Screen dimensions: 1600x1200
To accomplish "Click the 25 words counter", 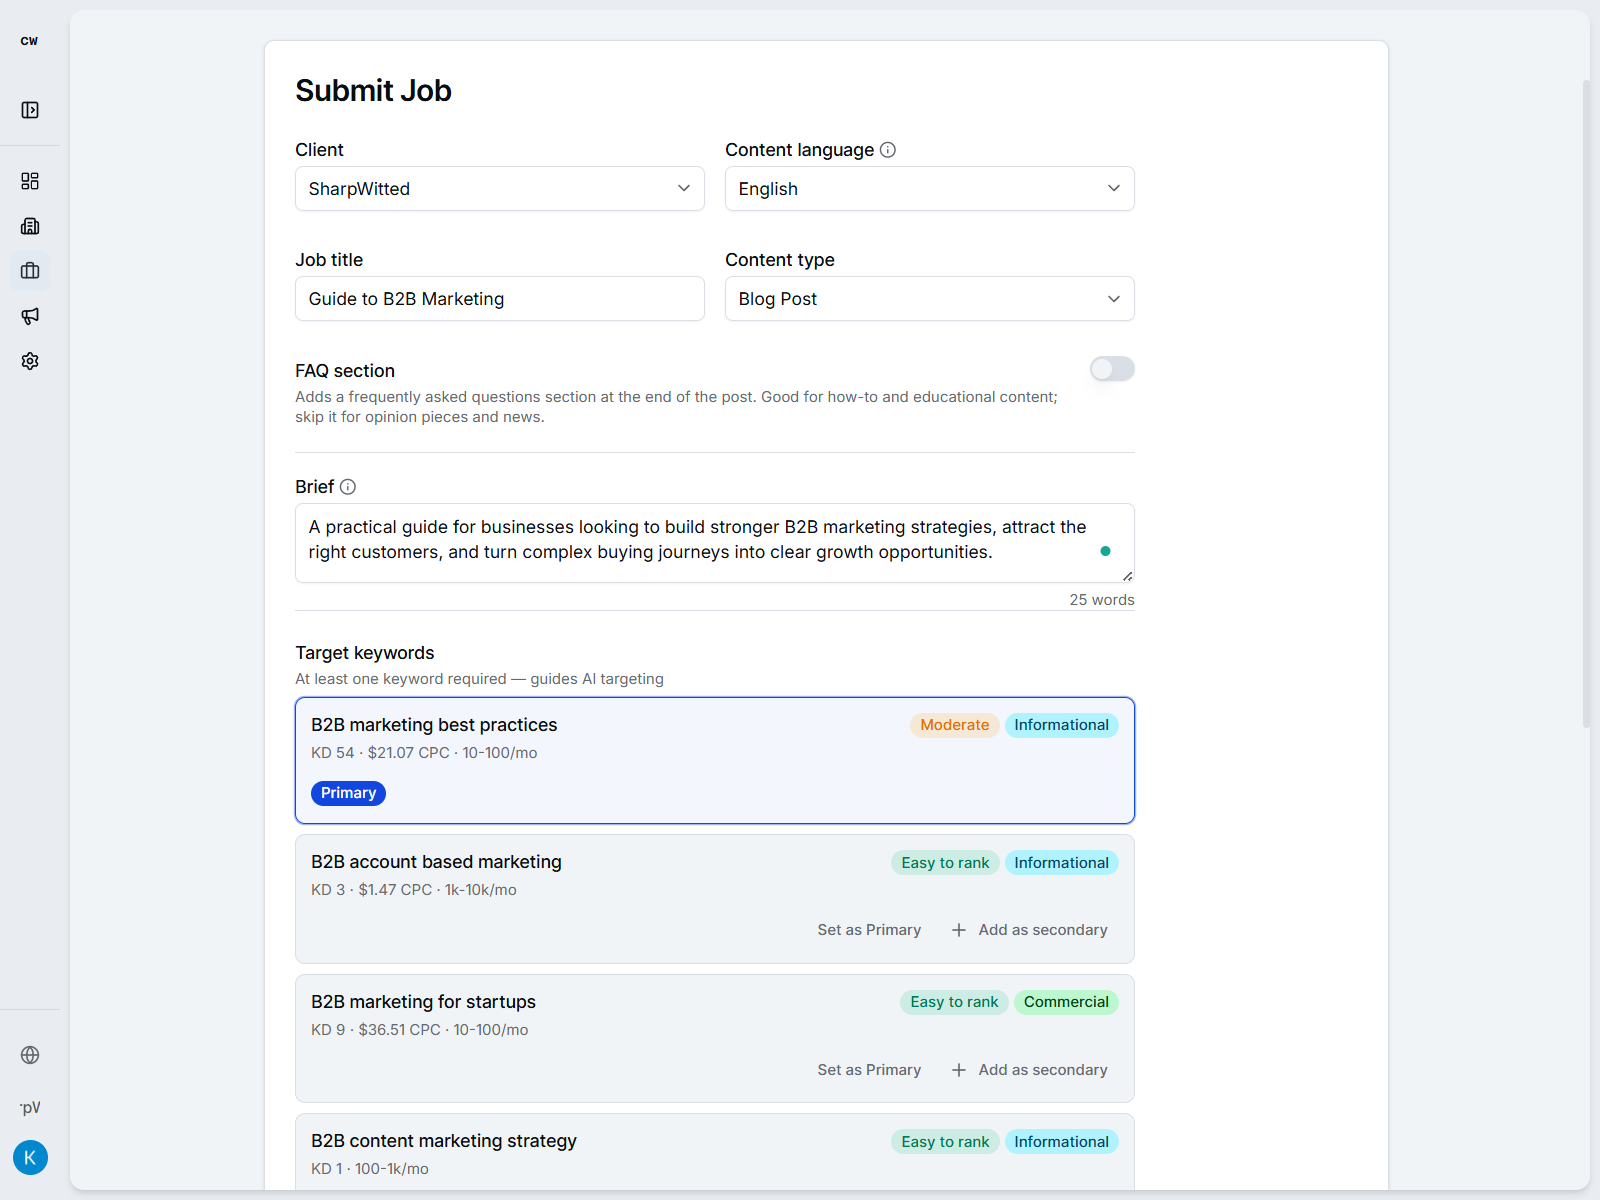I will point(1102,600).
